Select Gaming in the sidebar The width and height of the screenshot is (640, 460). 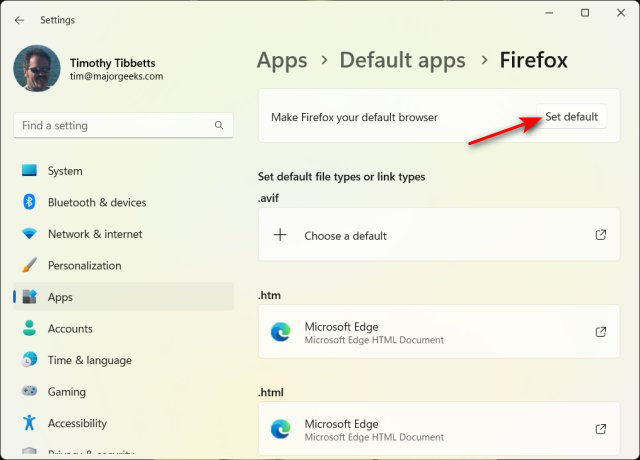click(123, 391)
